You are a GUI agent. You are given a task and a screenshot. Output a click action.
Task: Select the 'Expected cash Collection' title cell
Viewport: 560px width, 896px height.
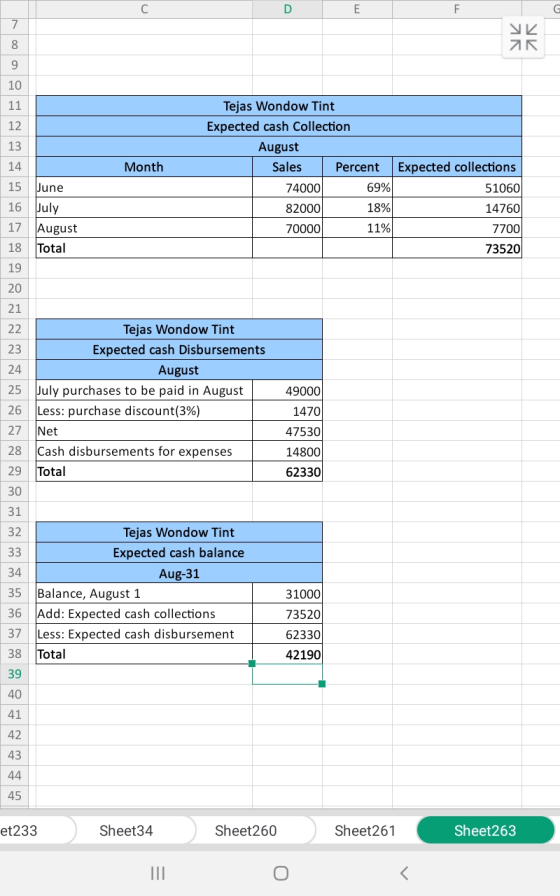[279, 126]
